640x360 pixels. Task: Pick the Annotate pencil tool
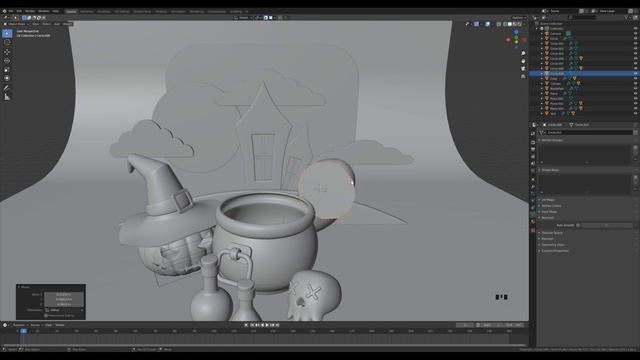7,88
